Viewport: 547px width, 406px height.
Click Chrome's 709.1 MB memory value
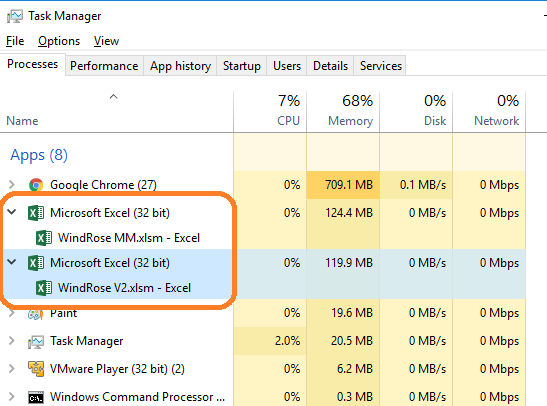349,185
